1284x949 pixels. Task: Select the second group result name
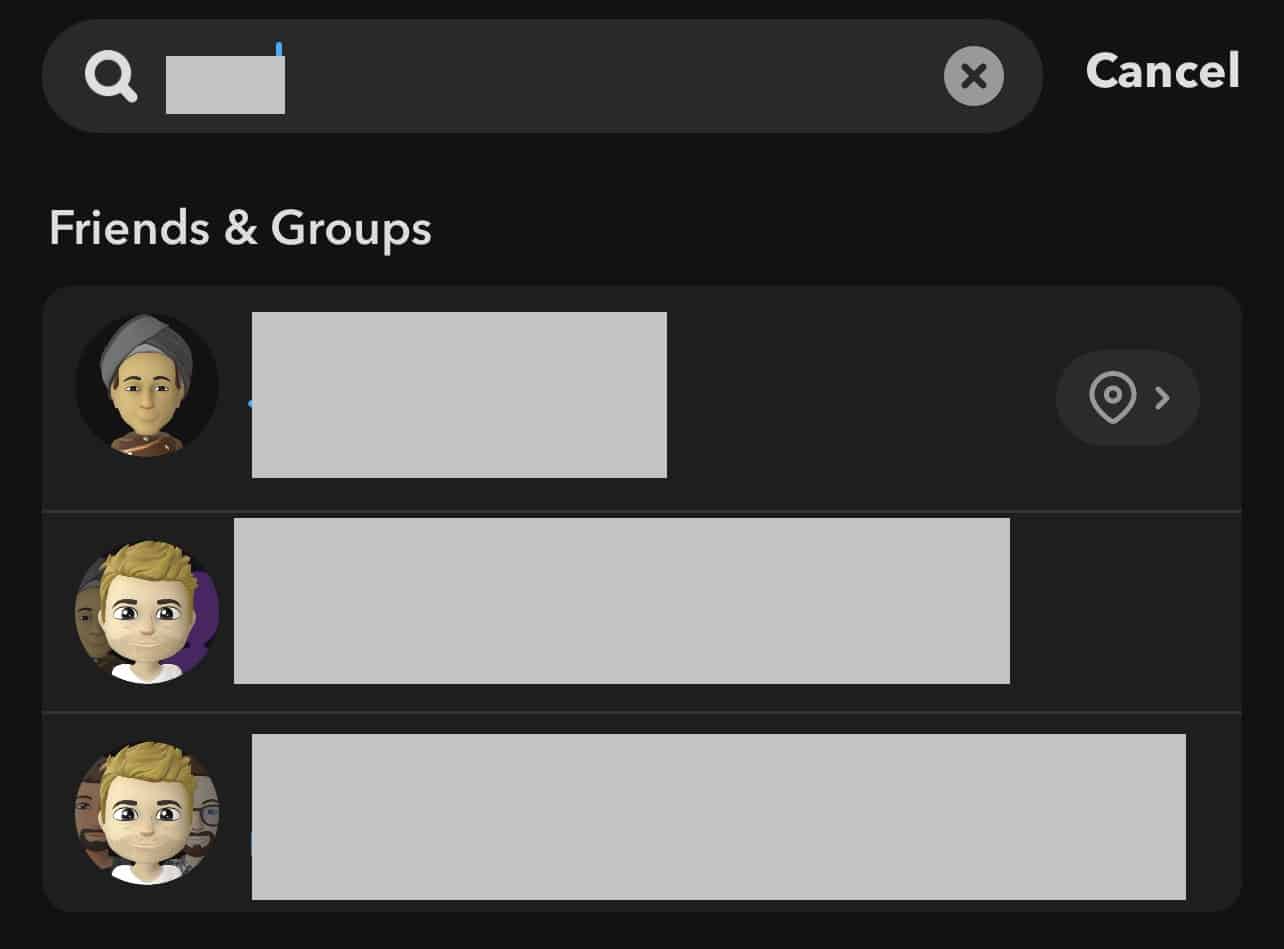pyautogui.click(x=621, y=601)
